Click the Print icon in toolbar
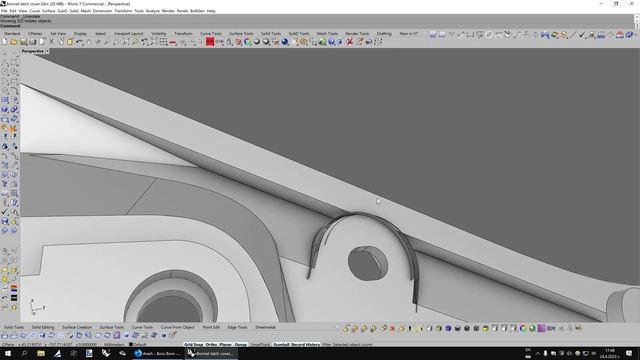The width and height of the screenshot is (640, 360). pyautogui.click(x=33, y=42)
